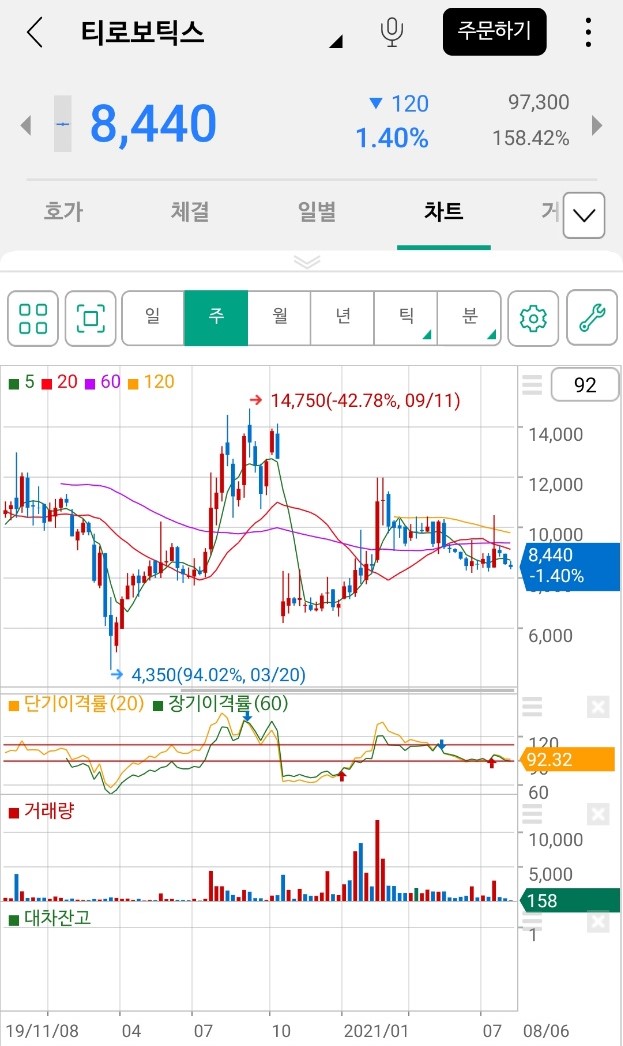The height and width of the screenshot is (1046, 623).
Task: Switch to the previous stock with left triangle
Action: (x=26, y=125)
